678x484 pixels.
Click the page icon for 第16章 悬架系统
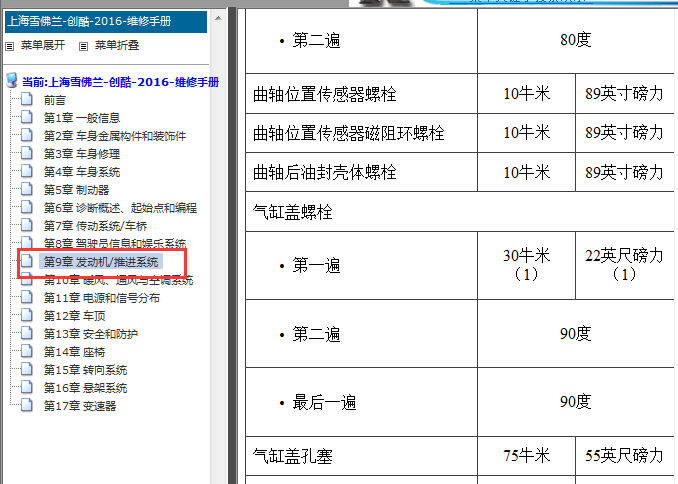coord(27,388)
